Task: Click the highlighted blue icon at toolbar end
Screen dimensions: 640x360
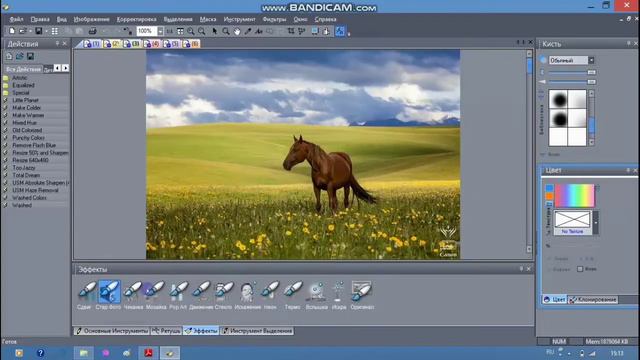Action: pyautogui.click(x=340, y=31)
